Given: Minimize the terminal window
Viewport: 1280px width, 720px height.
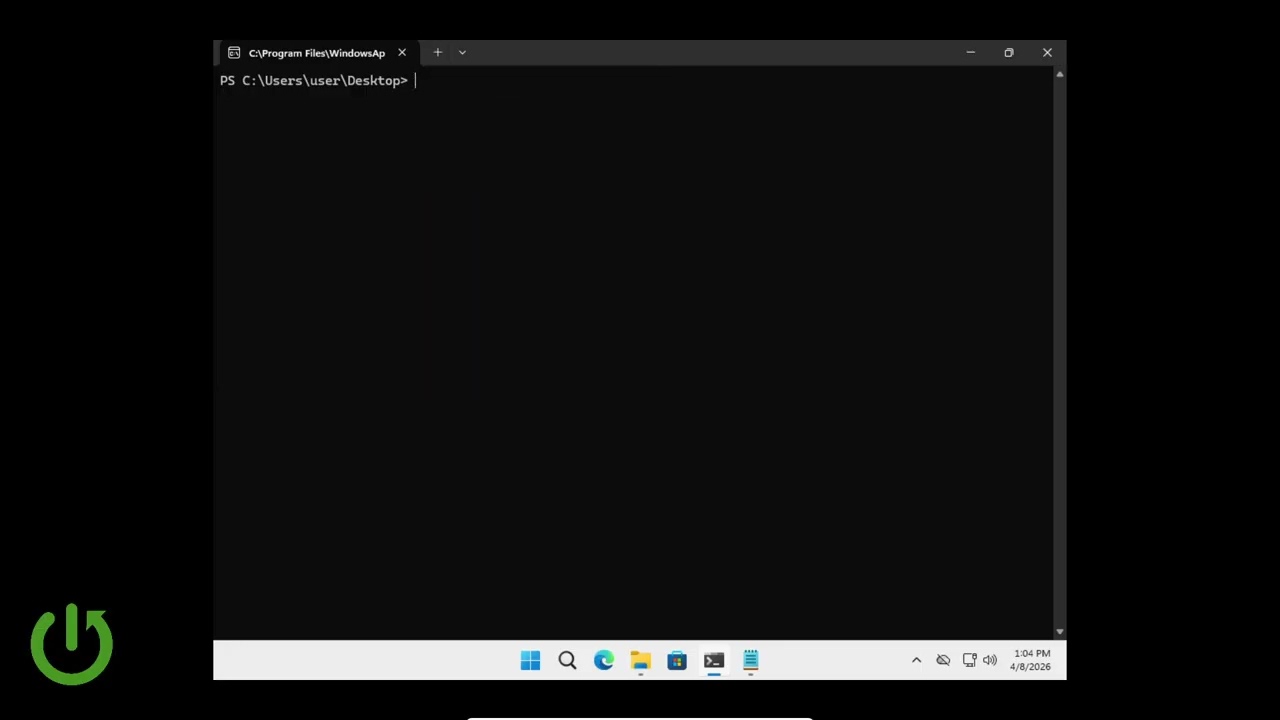Looking at the screenshot, I should click(x=970, y=53).
